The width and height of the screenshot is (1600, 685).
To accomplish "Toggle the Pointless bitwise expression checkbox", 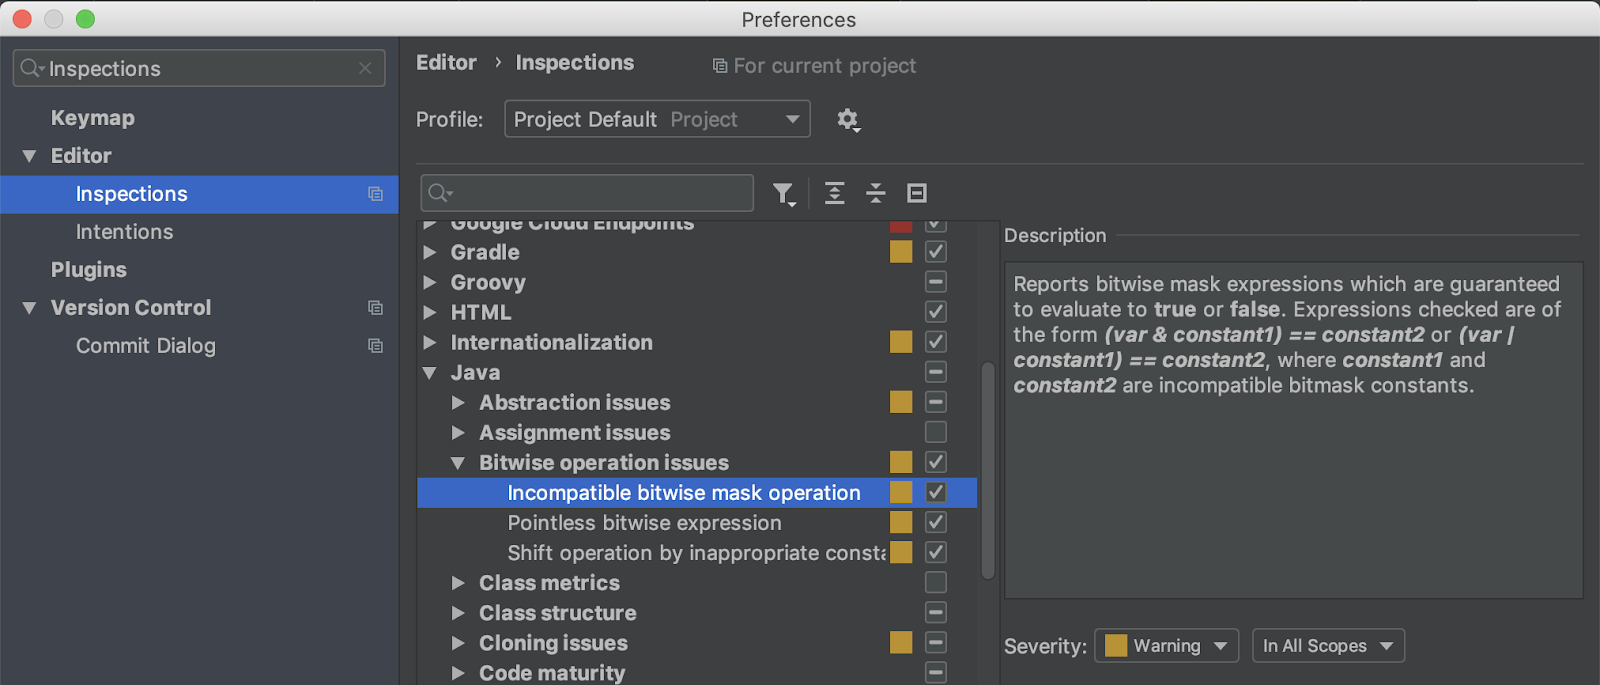I will click(936, 522).
